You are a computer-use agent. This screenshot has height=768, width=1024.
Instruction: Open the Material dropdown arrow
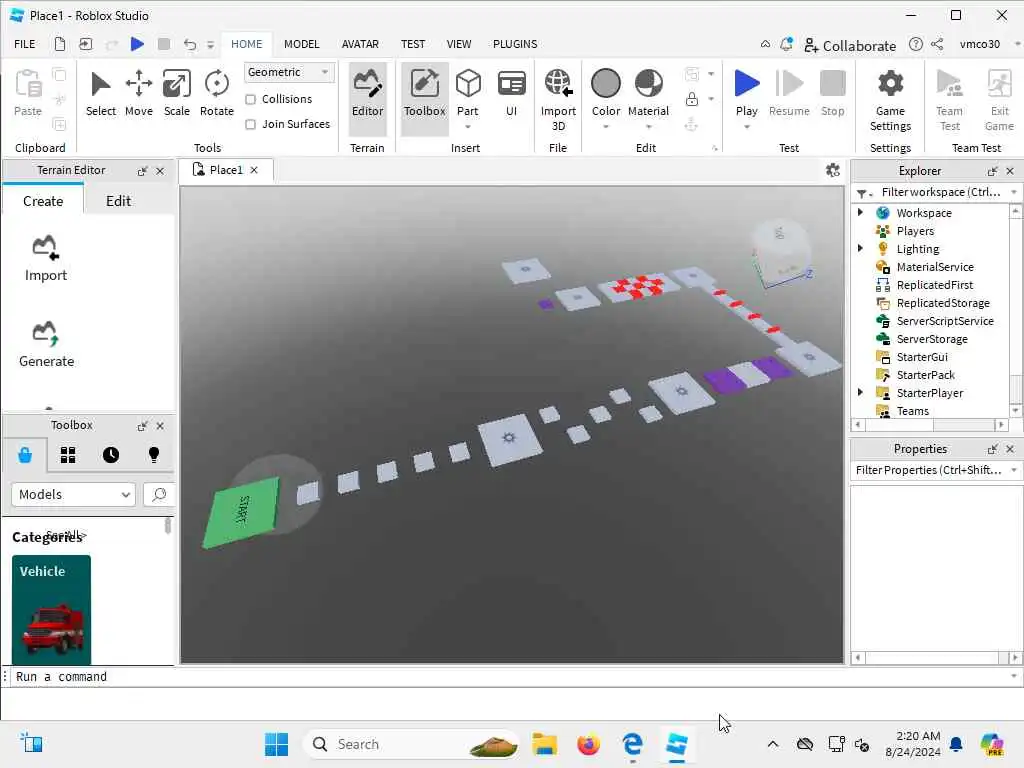pos(648,127)
